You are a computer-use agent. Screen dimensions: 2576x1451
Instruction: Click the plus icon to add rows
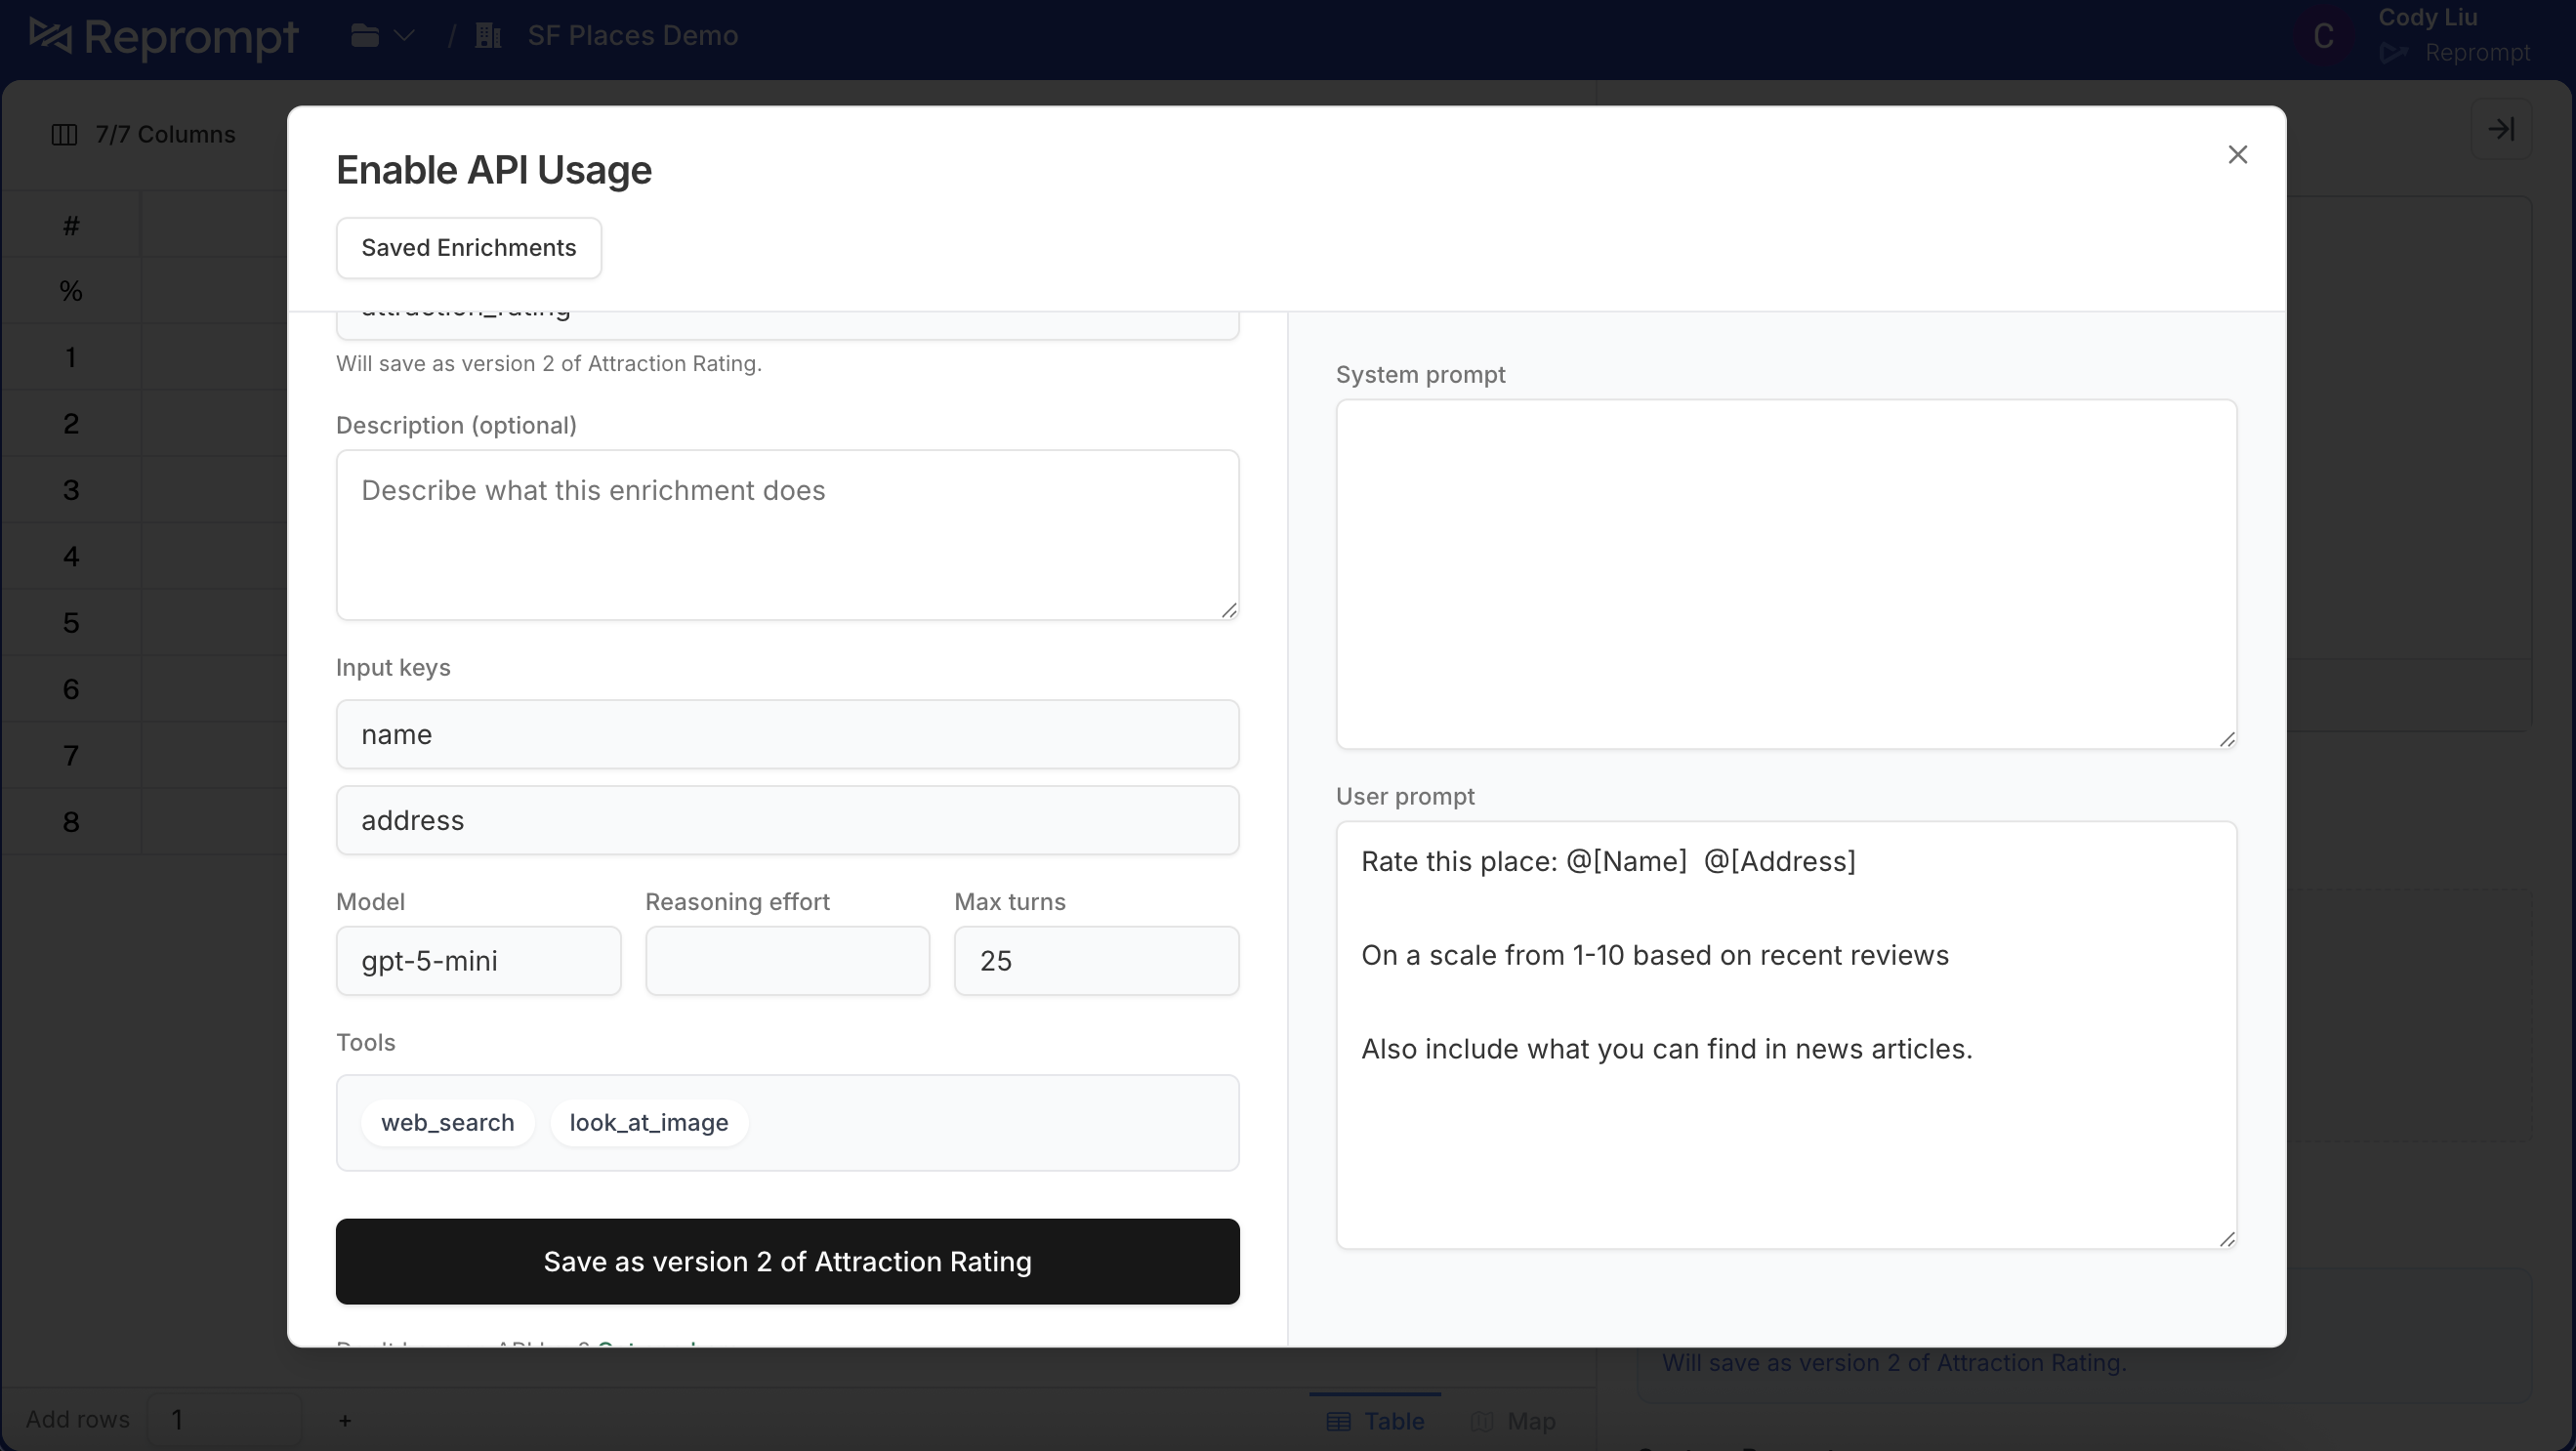click(x=345, y=1420)
